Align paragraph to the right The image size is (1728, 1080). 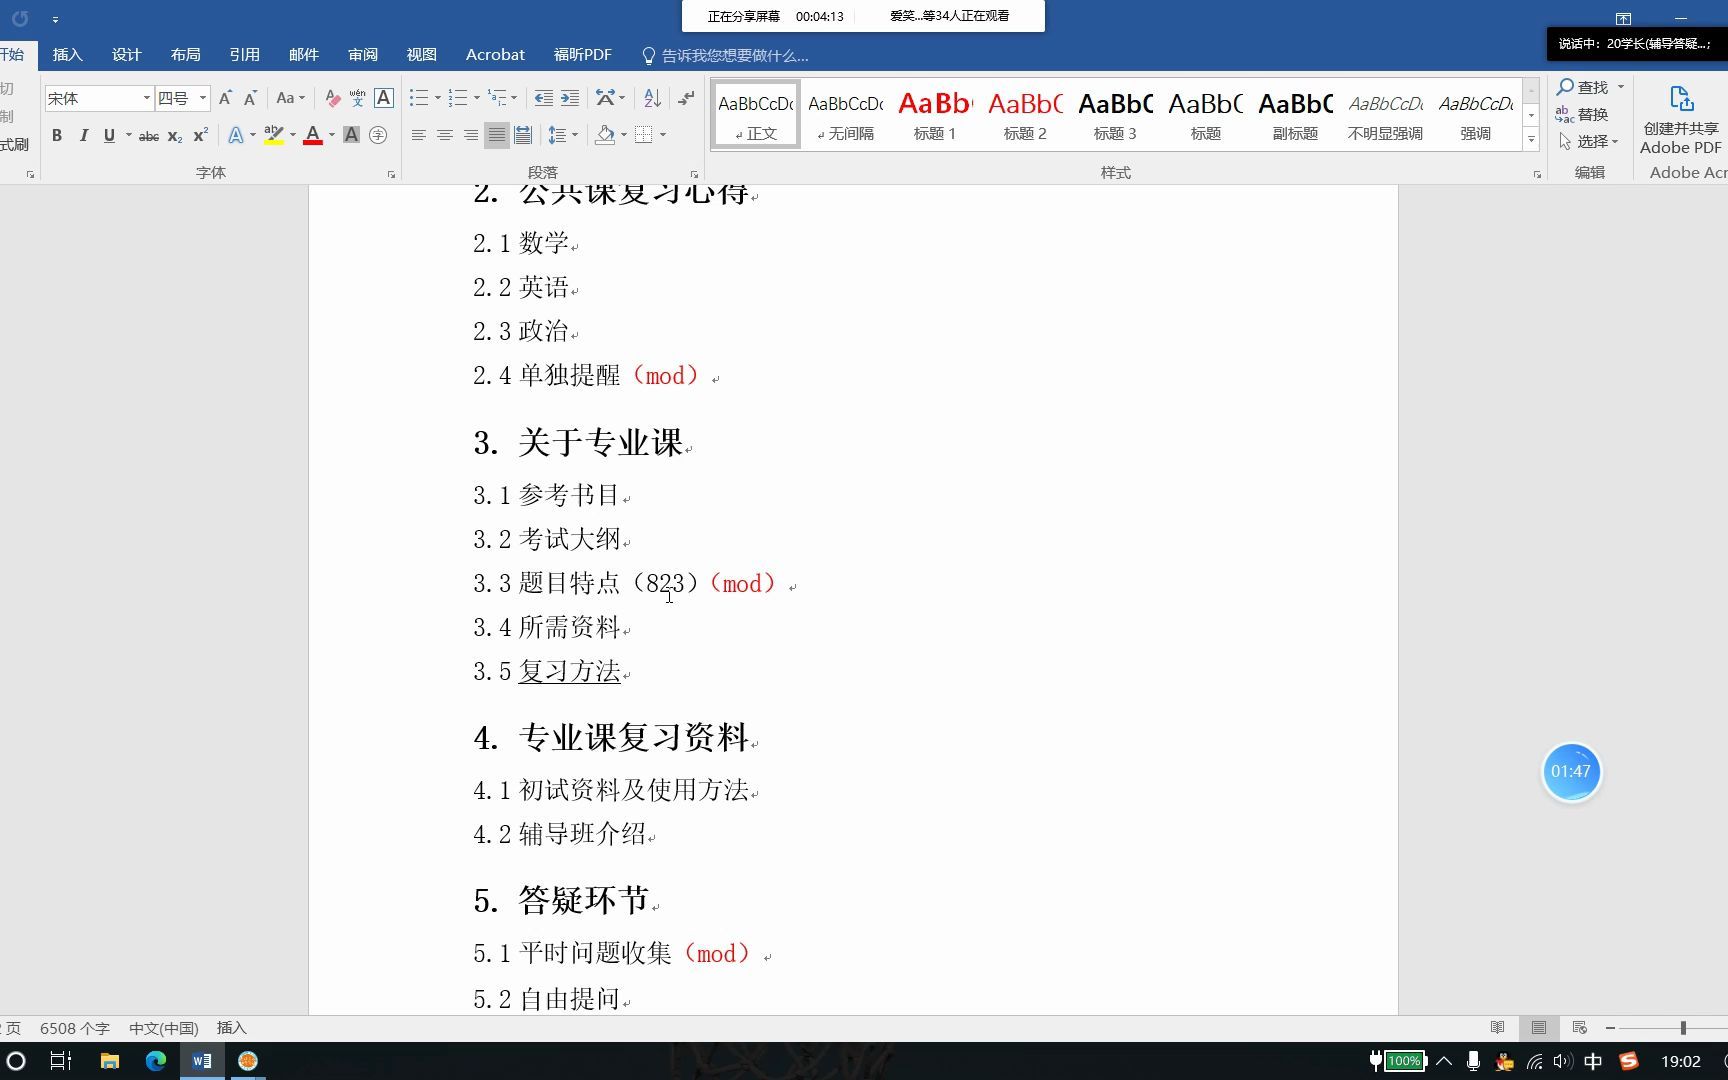click(471, 135)
